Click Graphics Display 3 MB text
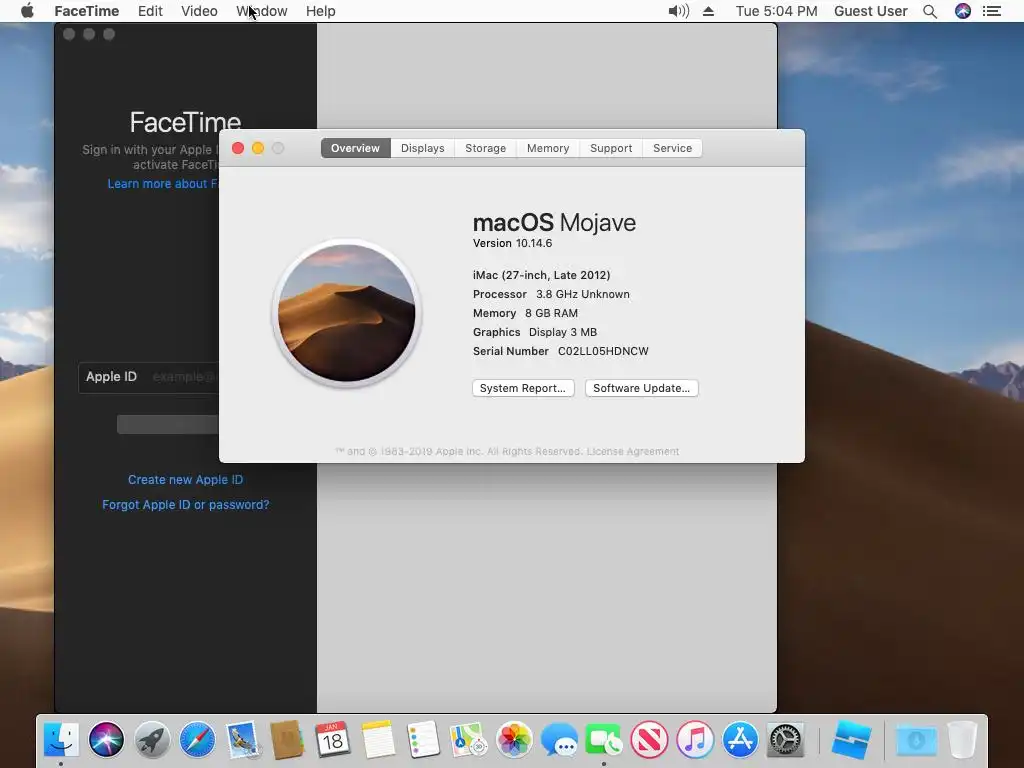1024x768 pixels. coord(535,332)
